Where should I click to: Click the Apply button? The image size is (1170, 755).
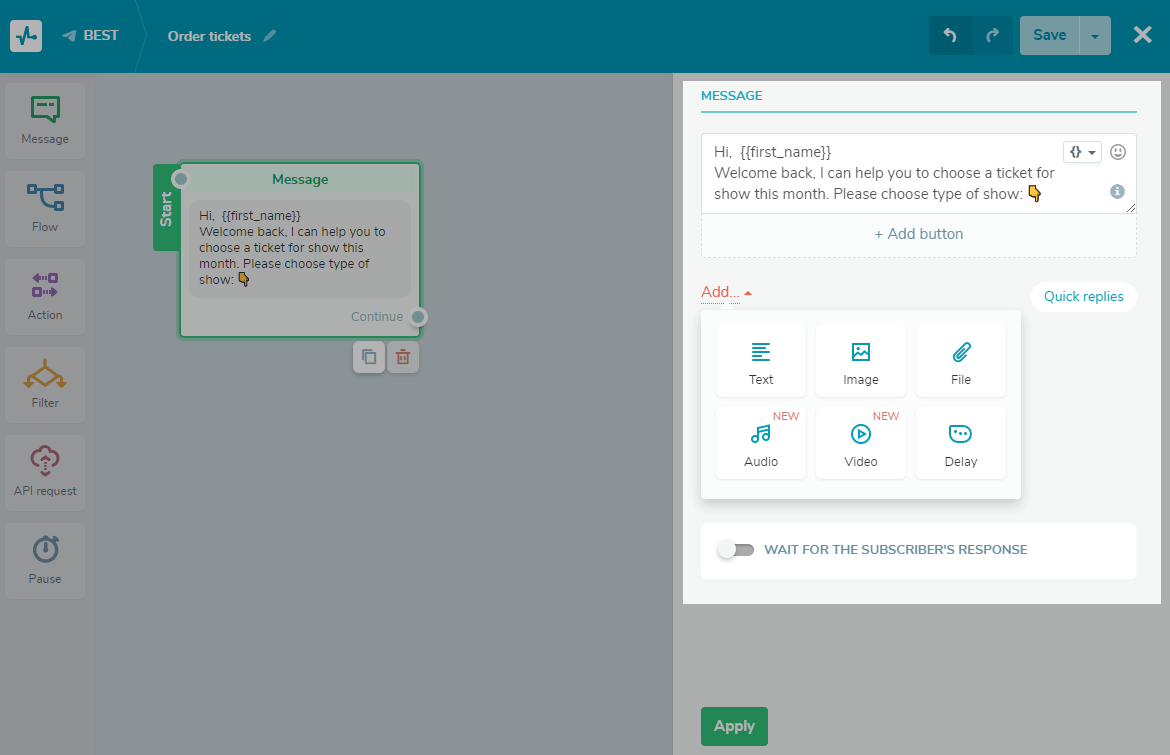pos(734,726)
